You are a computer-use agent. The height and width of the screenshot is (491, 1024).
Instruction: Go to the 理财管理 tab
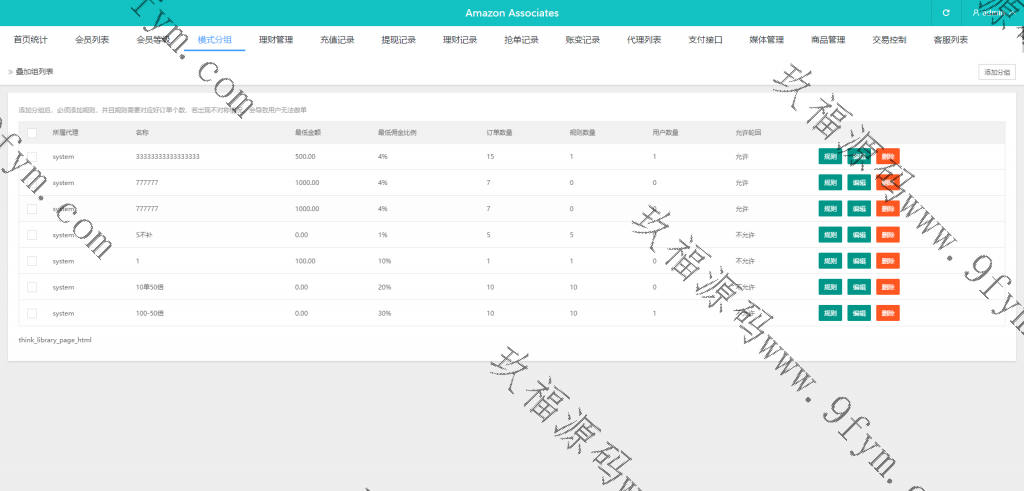(x=276, y=41)
